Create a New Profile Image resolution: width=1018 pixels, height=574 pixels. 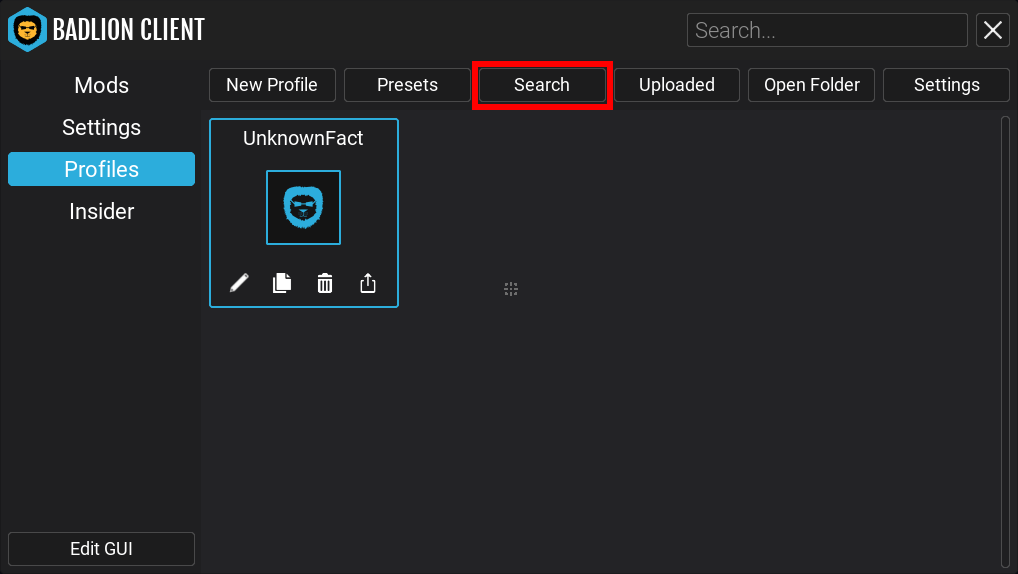[272, 85]
